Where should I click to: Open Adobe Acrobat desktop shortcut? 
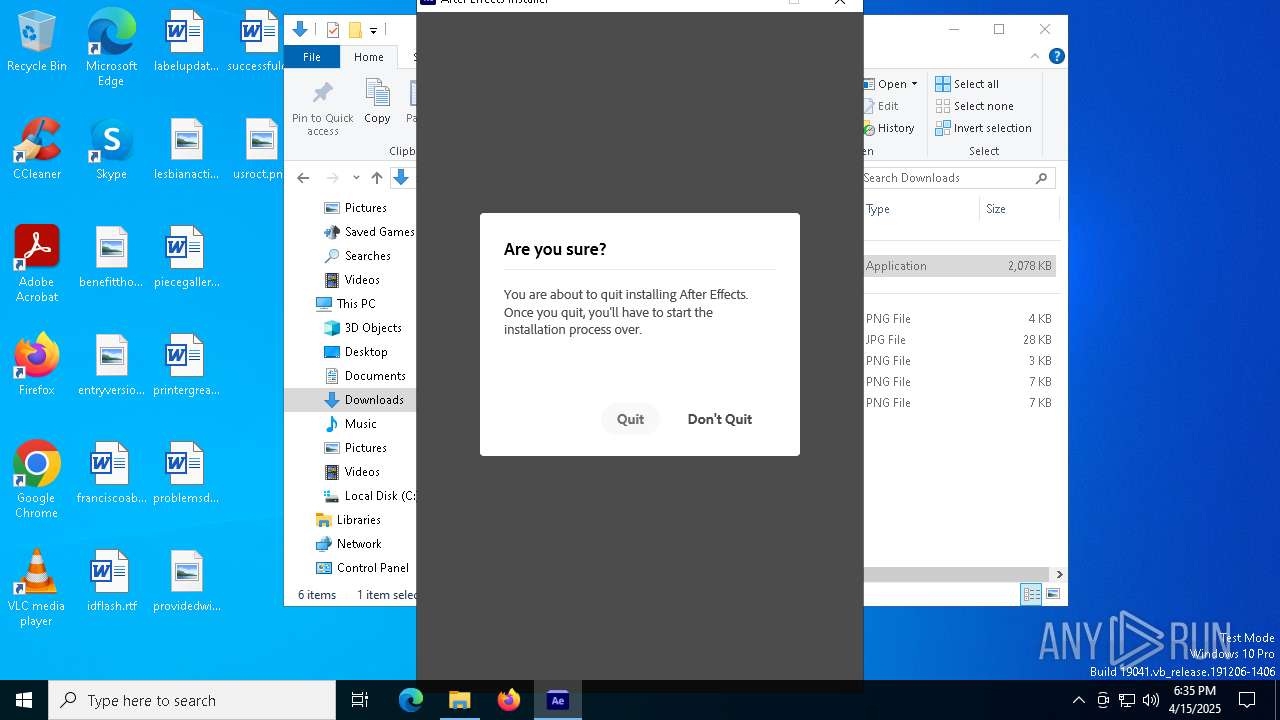[37, 264]
